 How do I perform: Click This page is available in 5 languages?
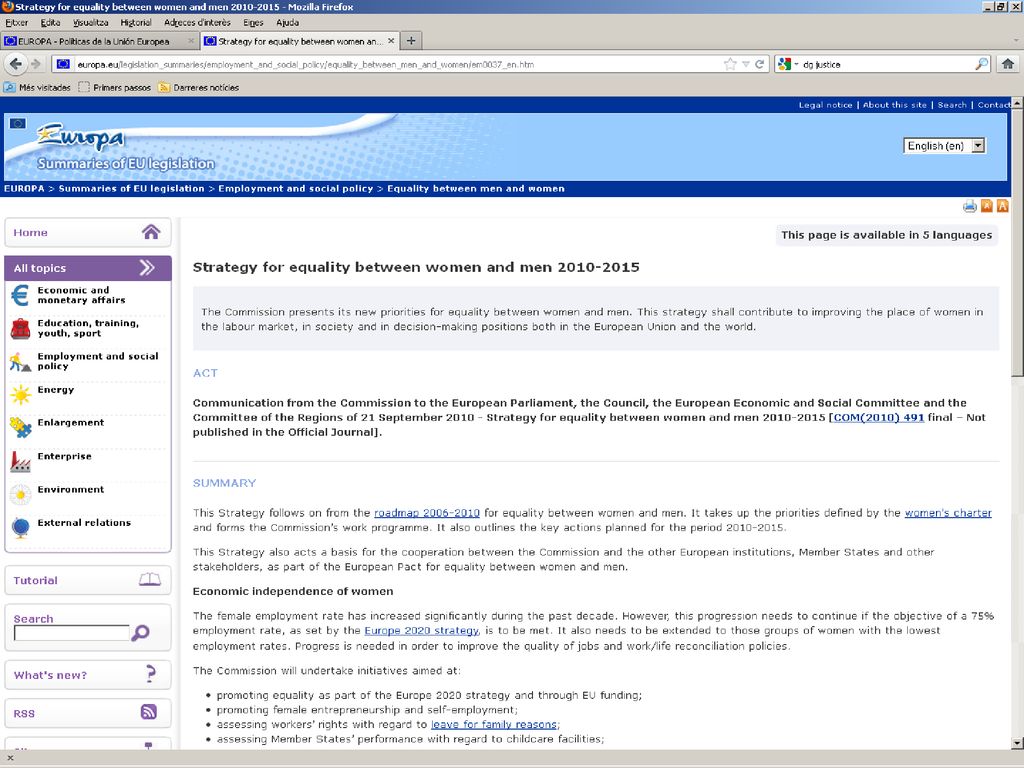click(x=886, y=235)
